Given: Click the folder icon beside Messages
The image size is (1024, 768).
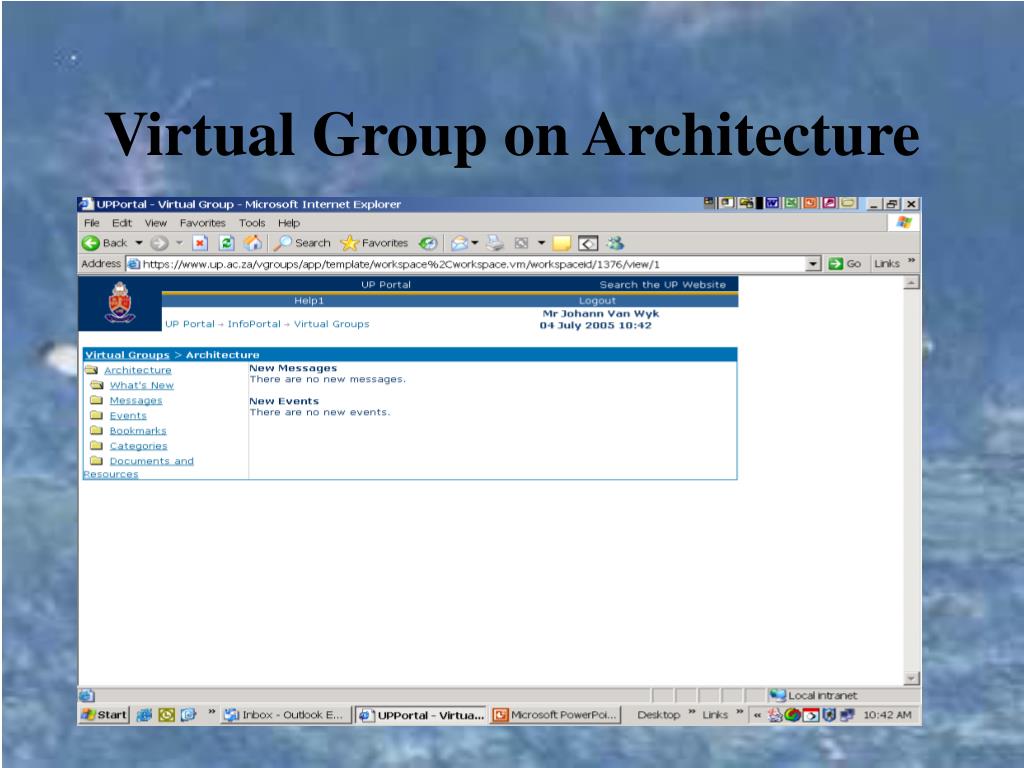Looking at the screenshot, I should pyautogui.click(x=97, y=400).
